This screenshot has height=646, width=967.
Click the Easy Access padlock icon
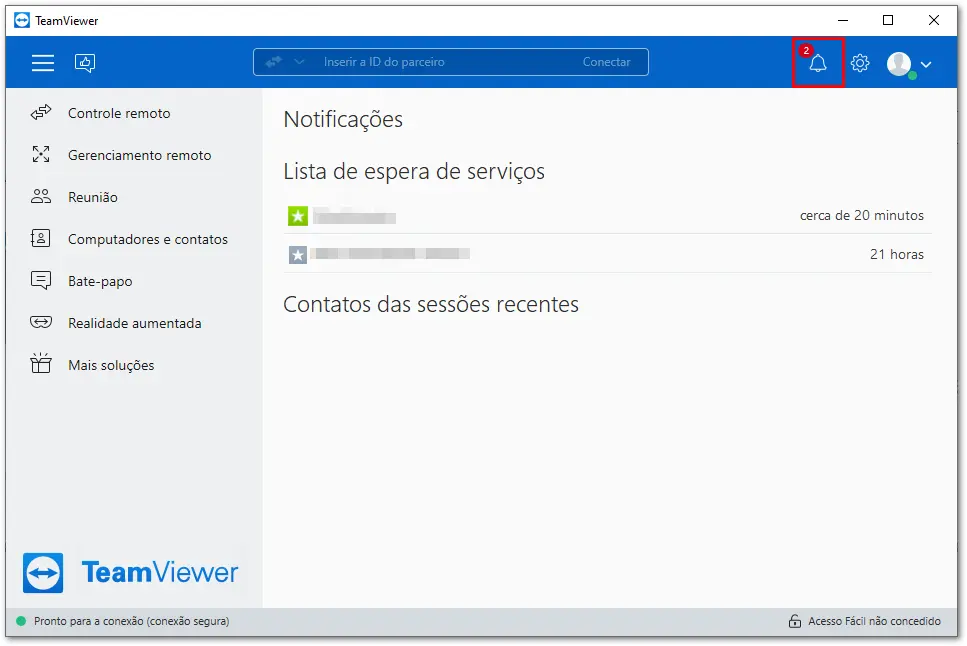(795, 621)
